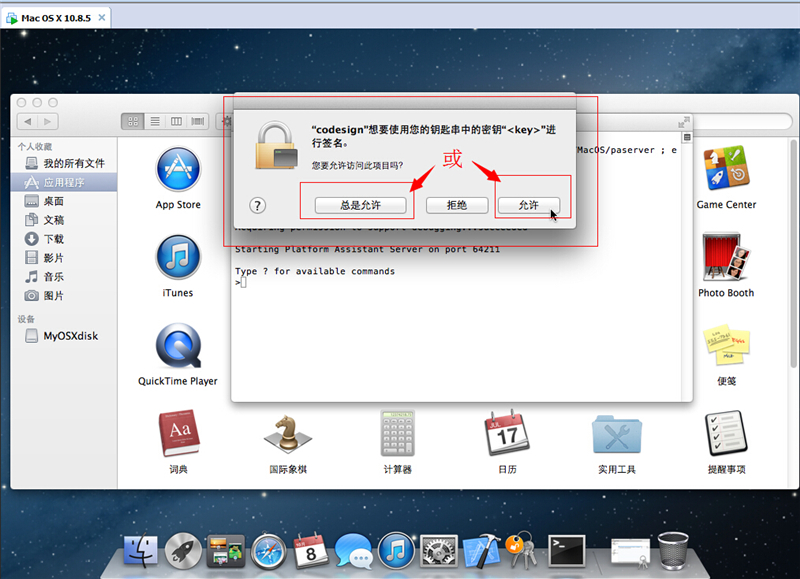Go forward in the Finder window
Viewport: 800px width, 579px height.
(x=47, y=121)
